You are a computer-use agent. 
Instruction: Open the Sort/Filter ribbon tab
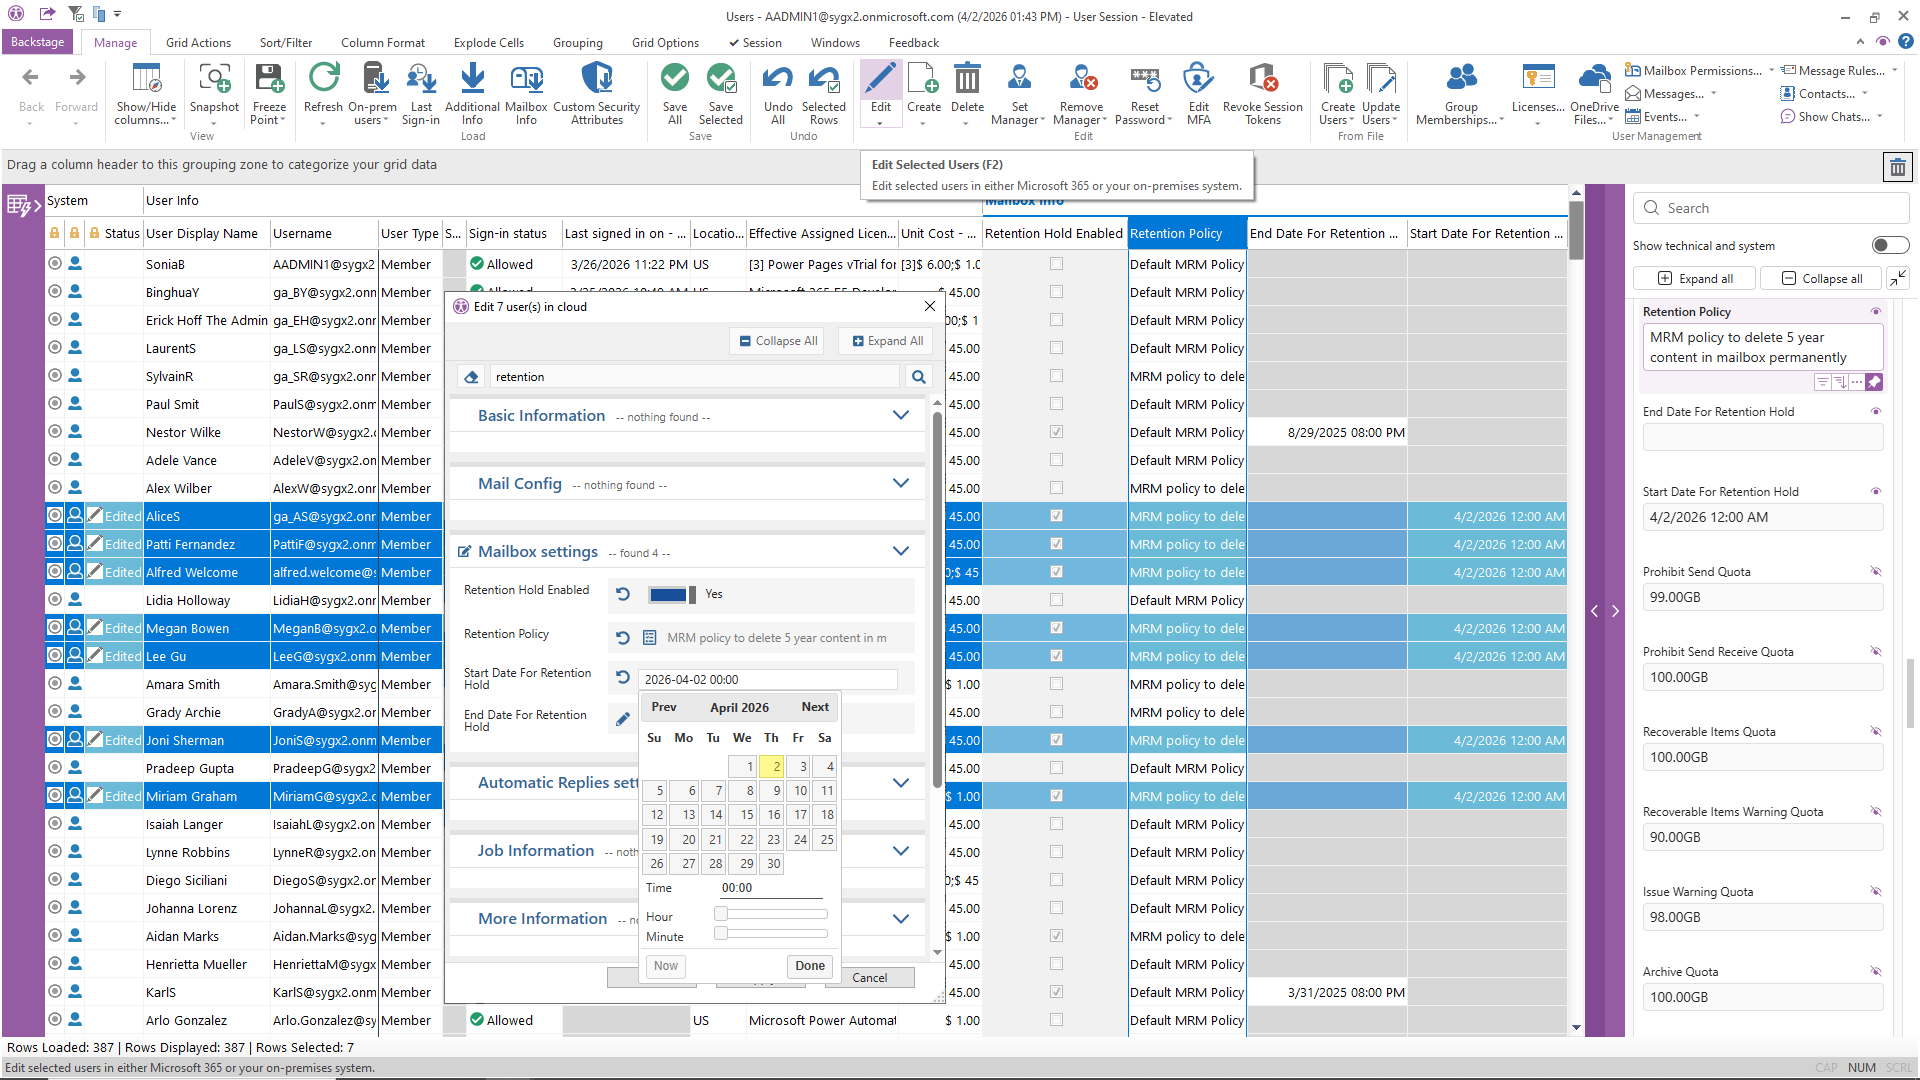pos(286,43)
